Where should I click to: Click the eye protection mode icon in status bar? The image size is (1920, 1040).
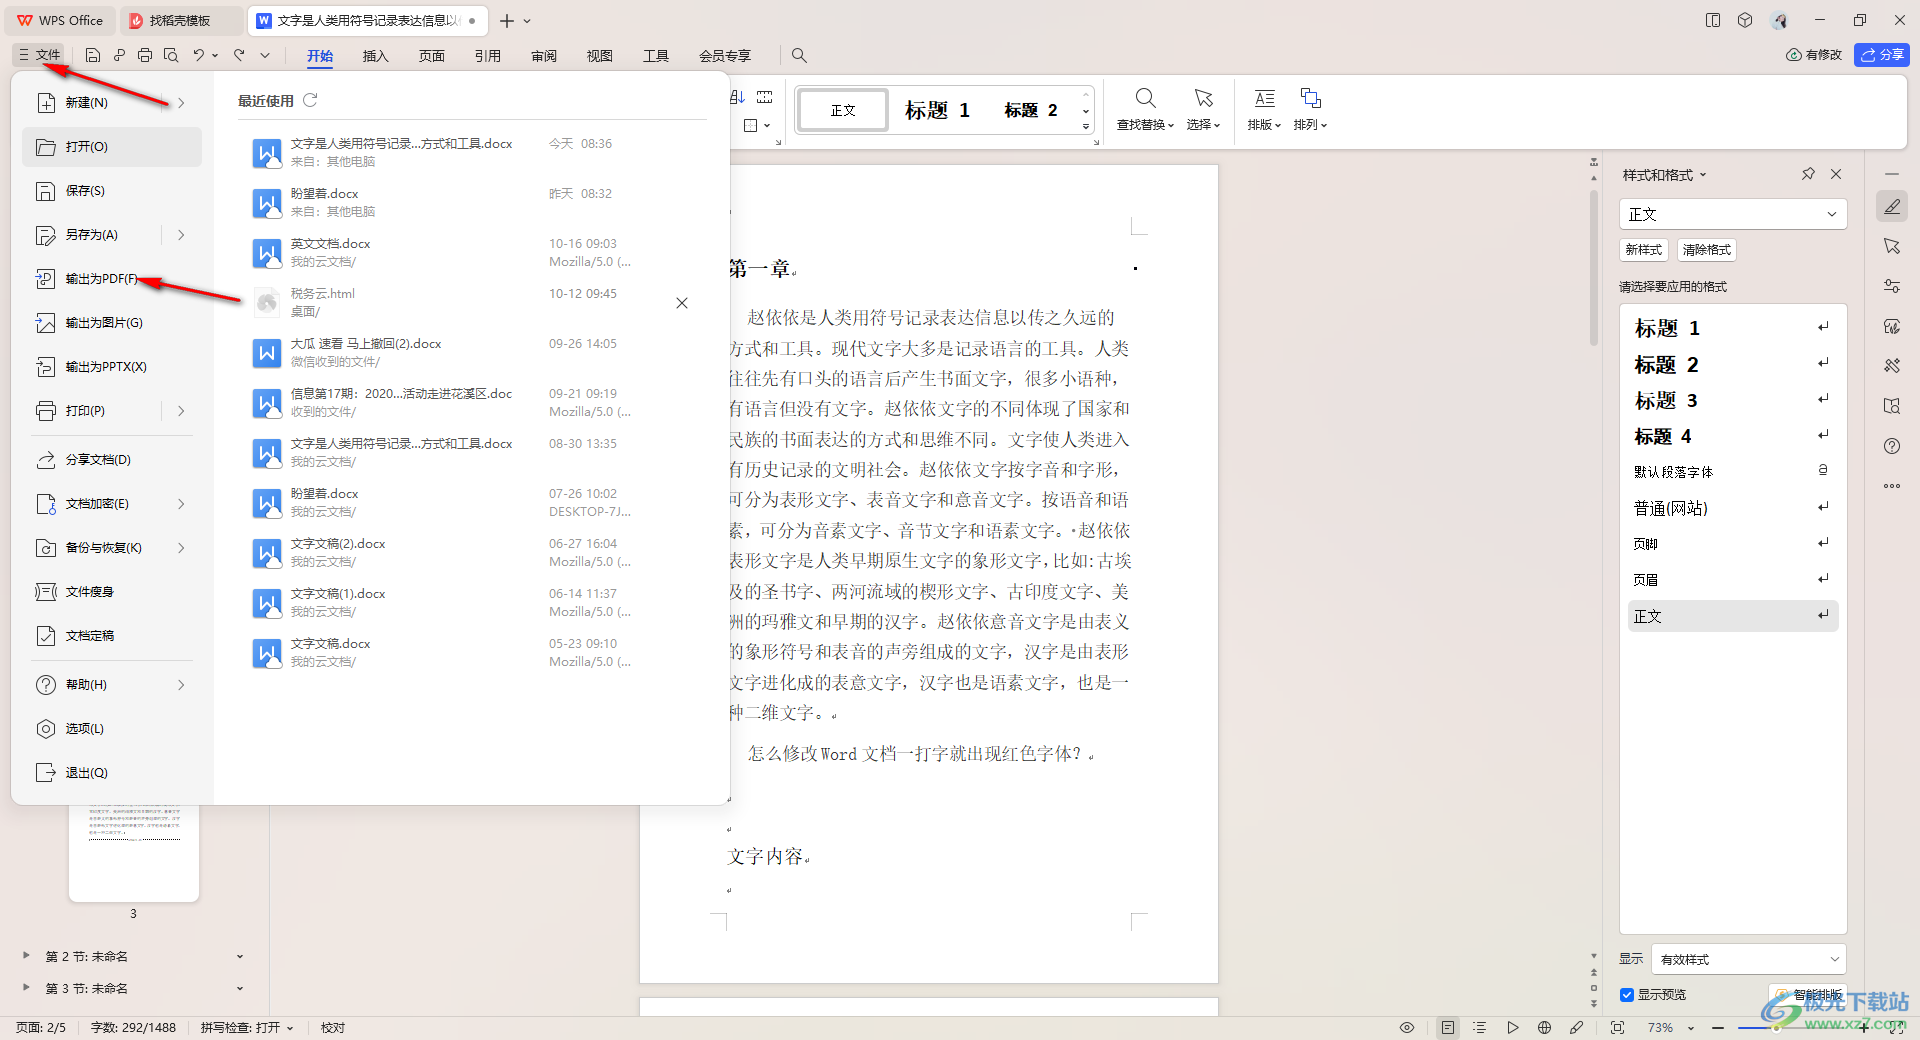tap(1407, 1027)
